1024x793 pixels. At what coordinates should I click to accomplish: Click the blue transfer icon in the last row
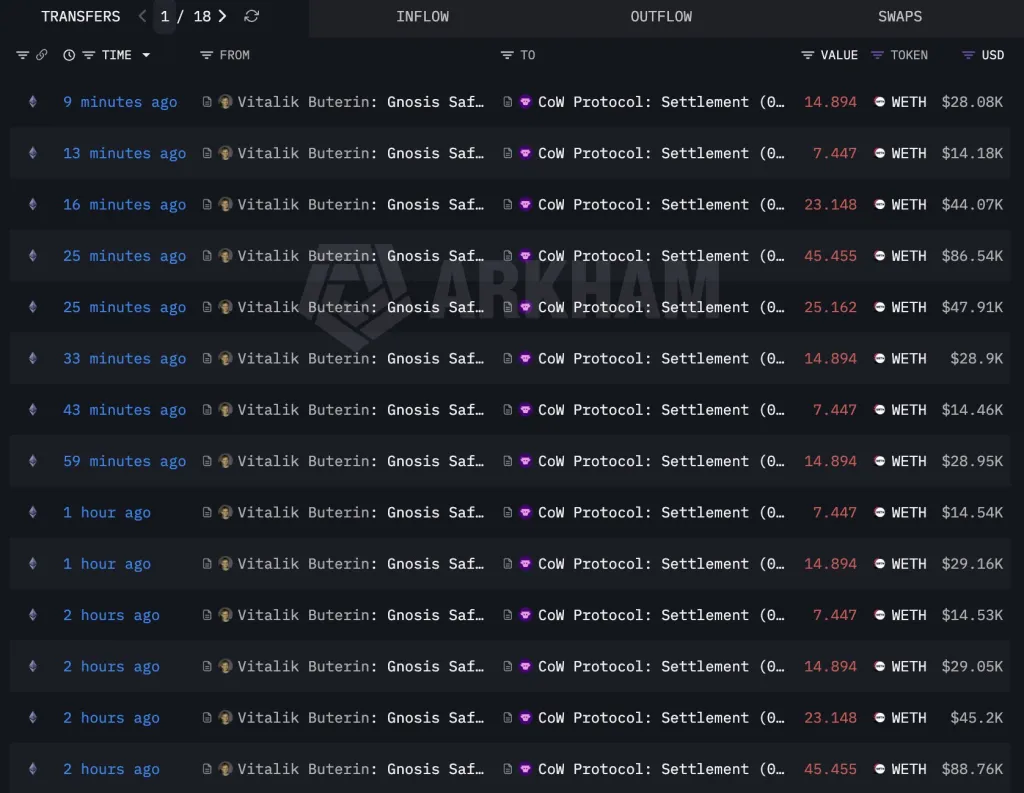coord(32,769)
